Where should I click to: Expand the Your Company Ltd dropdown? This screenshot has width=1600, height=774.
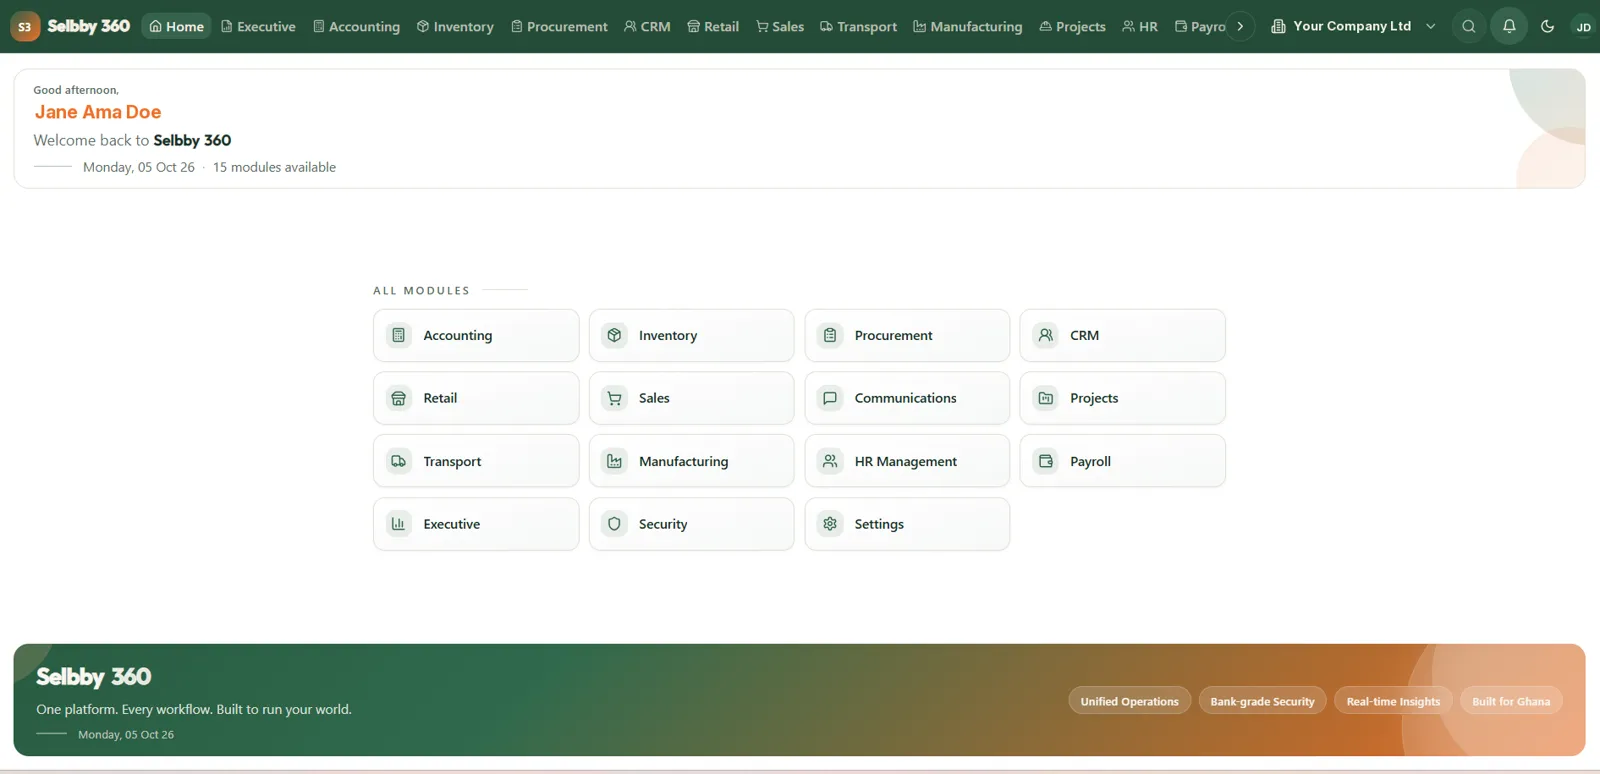1353,27
